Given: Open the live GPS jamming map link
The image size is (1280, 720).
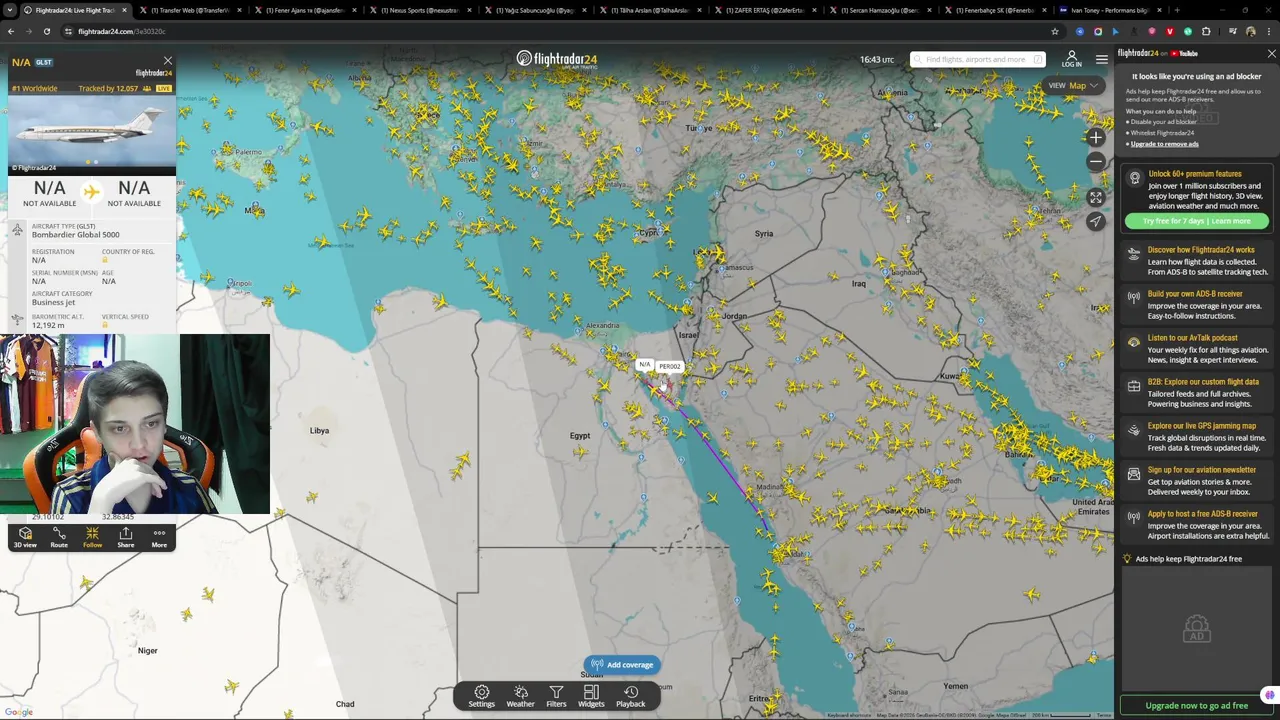Looking at the screenshot, I should coord(1197,437).
